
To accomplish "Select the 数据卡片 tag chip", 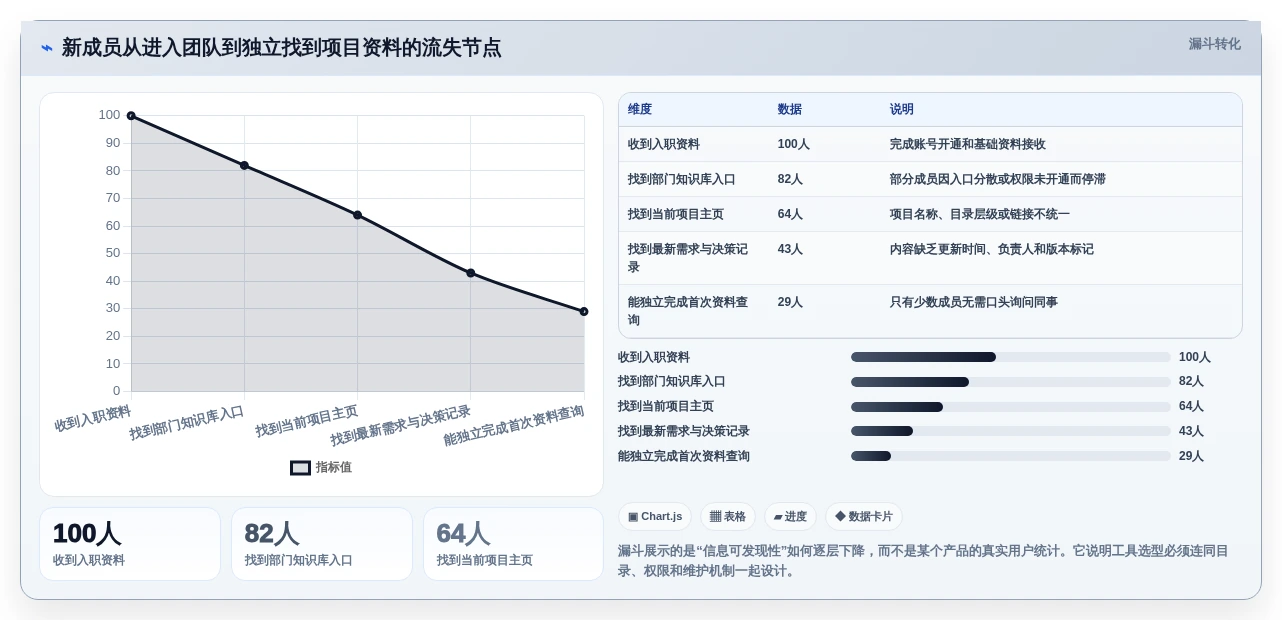I will point(864,516).
